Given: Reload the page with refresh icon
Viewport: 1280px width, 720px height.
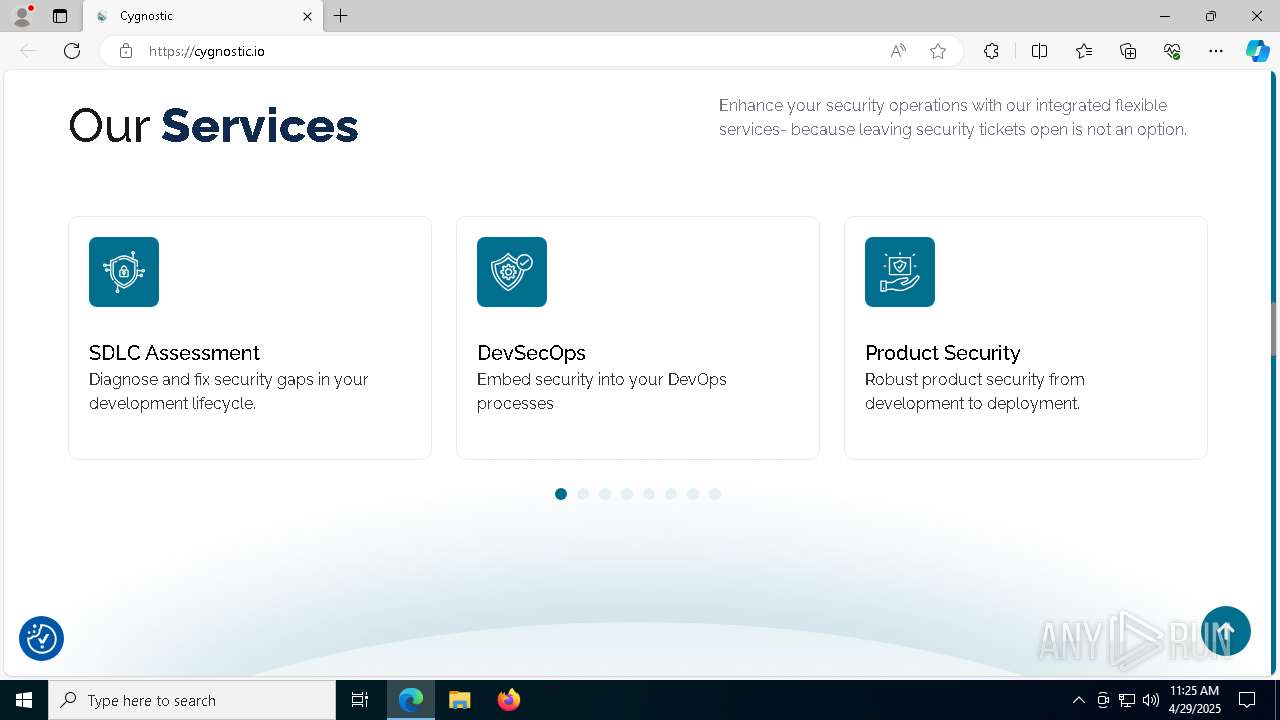Looking at the screenshot, I should click(x=72, y=51).
